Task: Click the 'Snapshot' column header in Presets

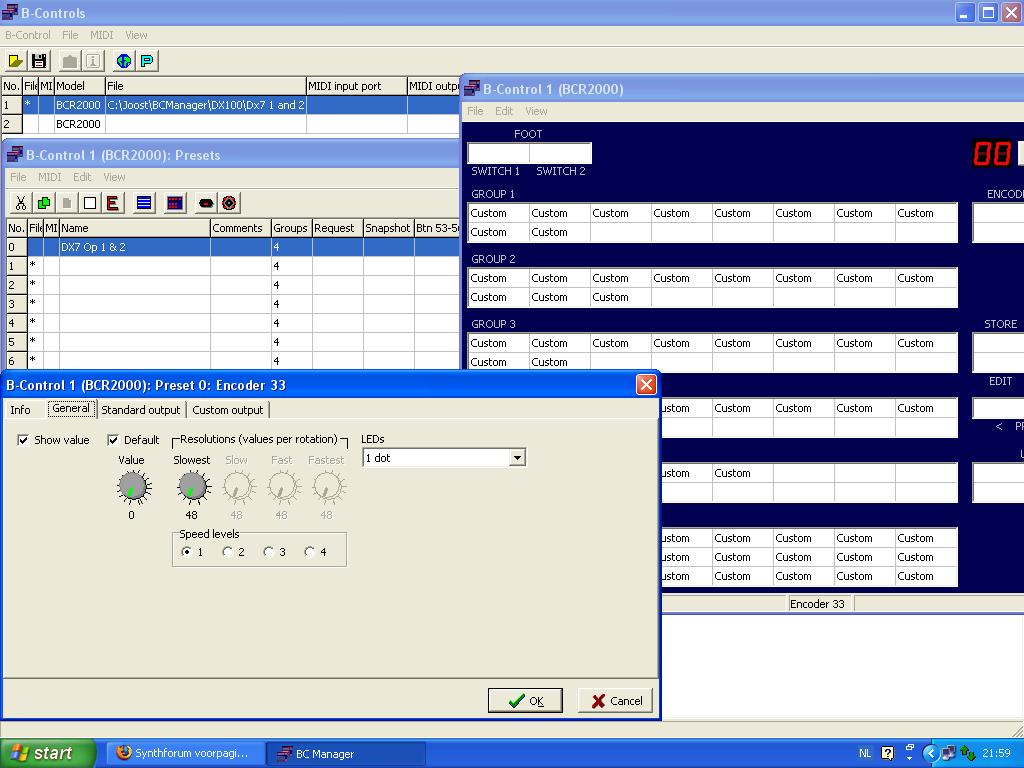Action: [389, 228]
